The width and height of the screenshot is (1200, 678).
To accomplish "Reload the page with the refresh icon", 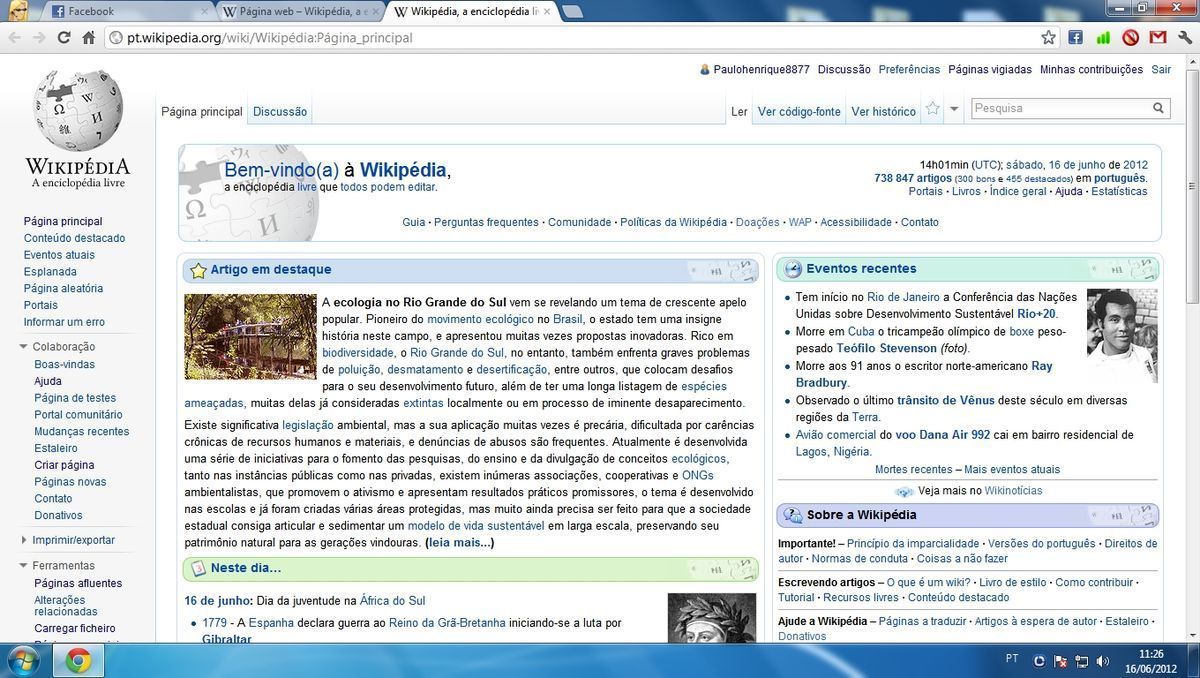I will 64,37.
